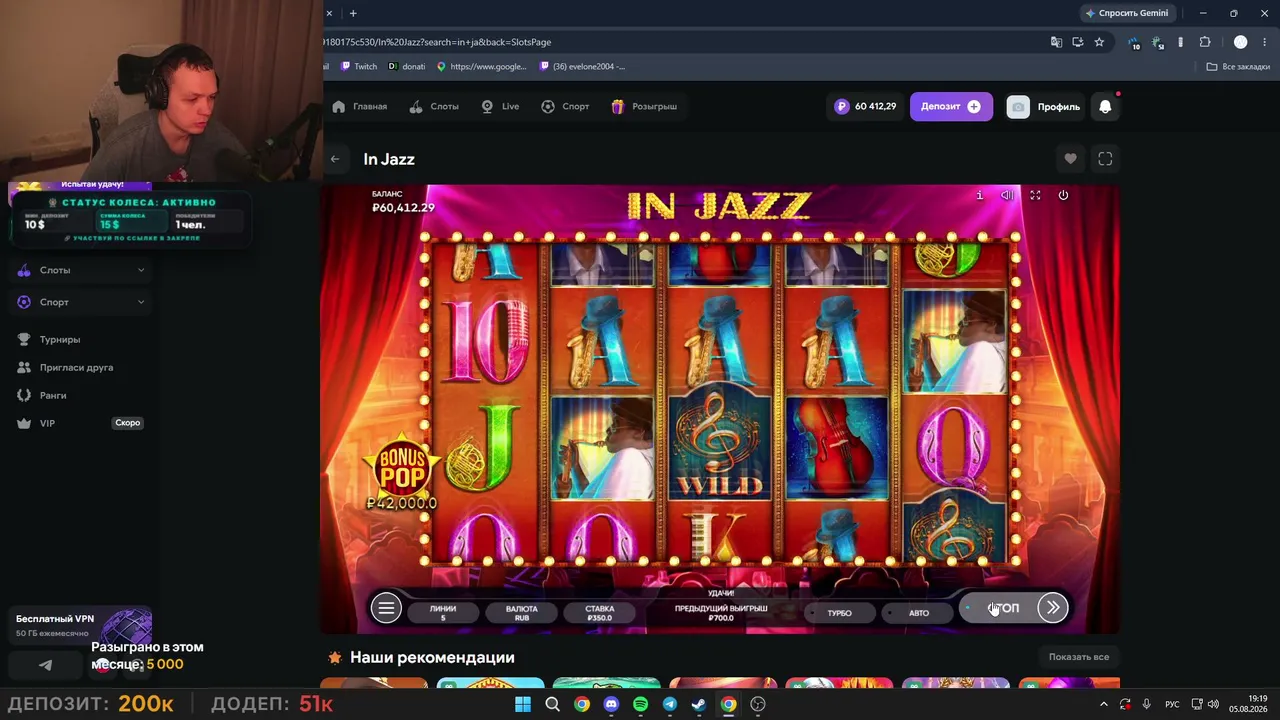Open a new browser tab
This screenshot has height=720, width=1280.
(353, 13)
